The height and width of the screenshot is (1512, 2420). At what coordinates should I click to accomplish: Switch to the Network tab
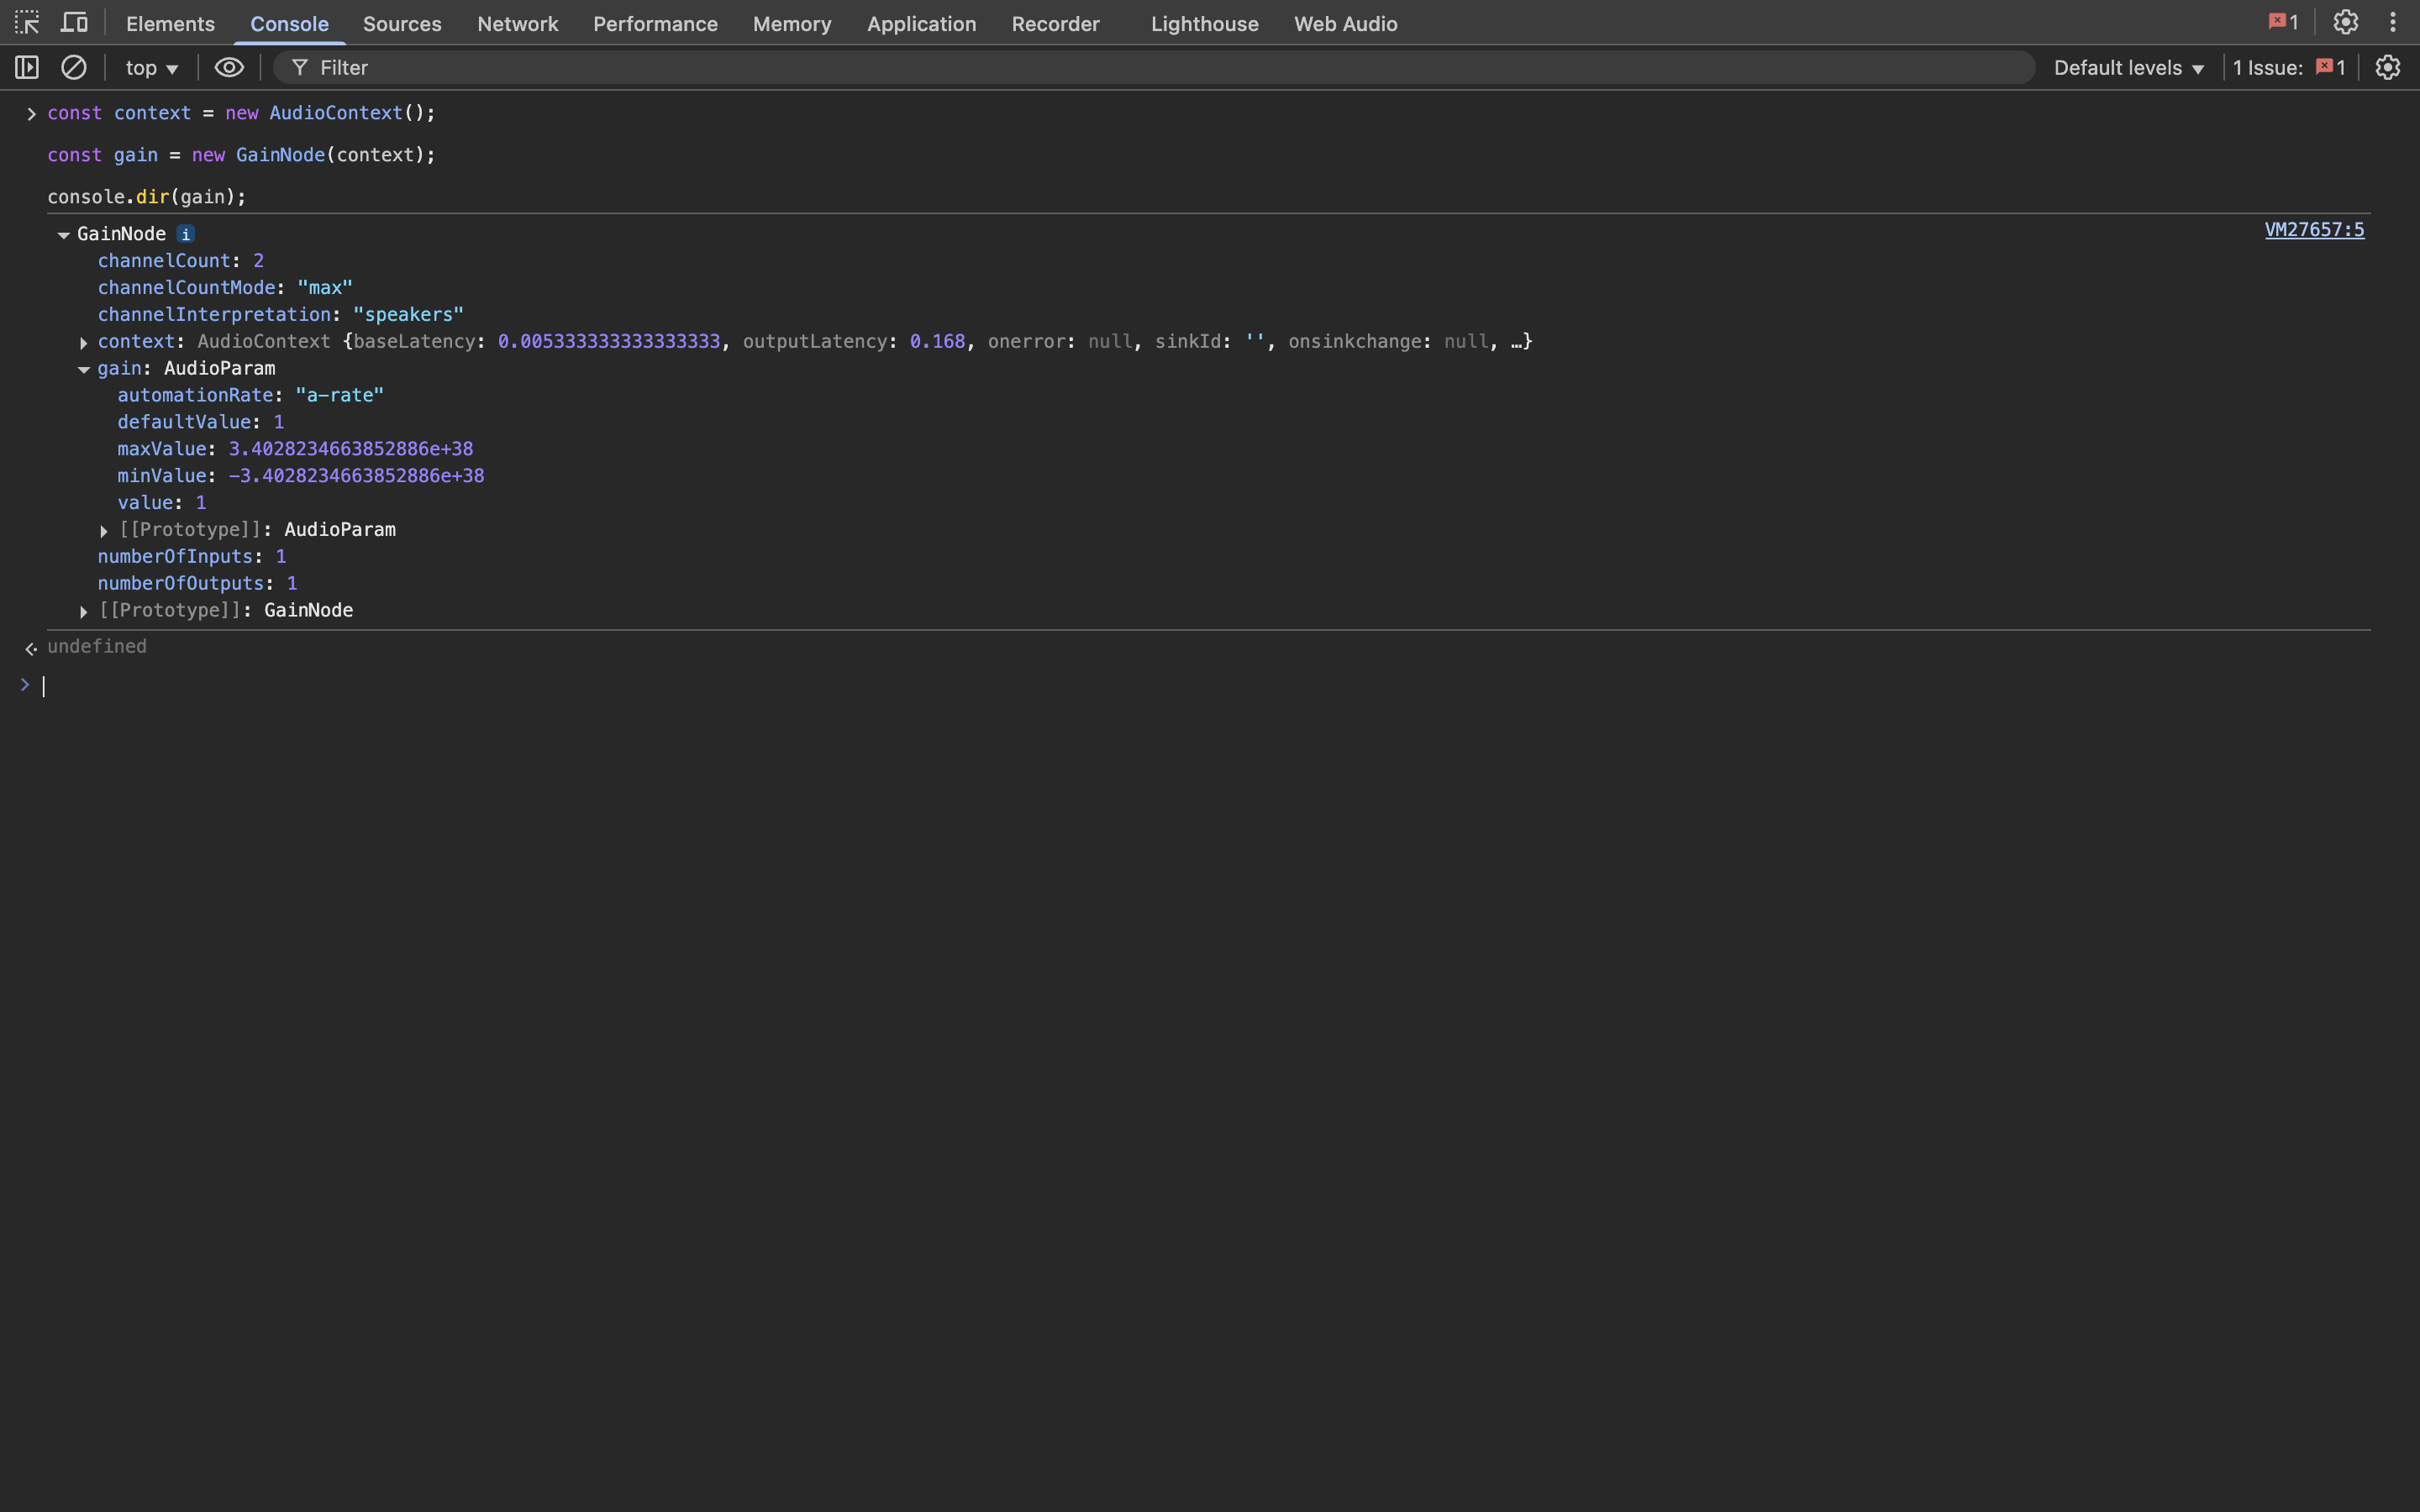517,23
